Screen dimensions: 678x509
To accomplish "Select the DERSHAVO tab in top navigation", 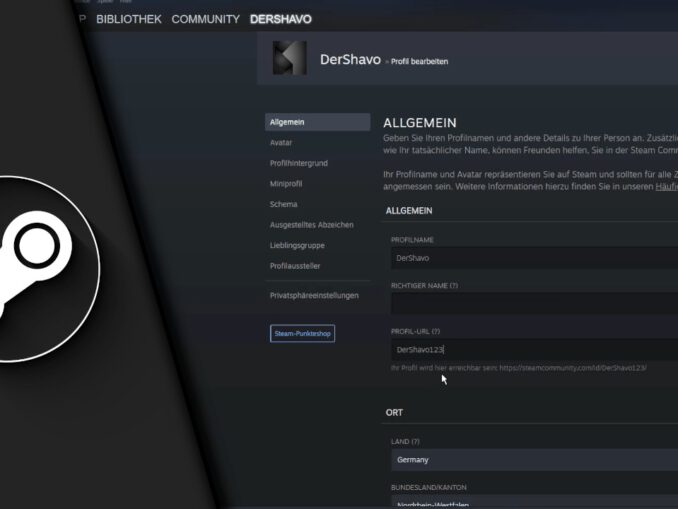I will (x=280, y=19).
